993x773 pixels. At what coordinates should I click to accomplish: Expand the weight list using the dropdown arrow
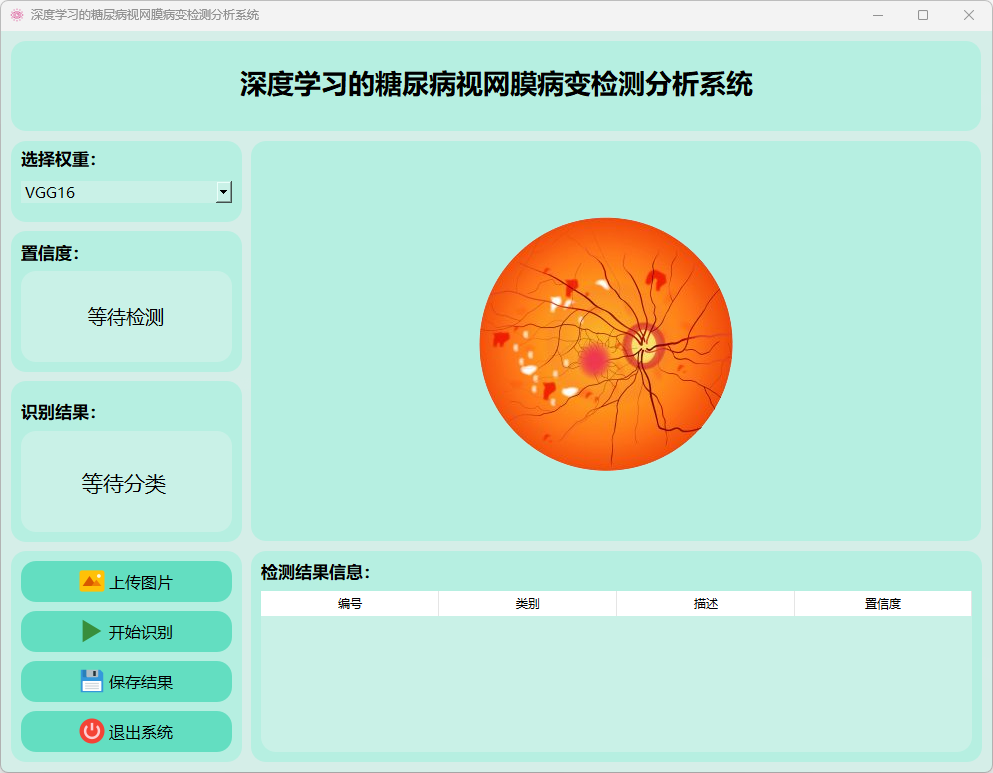(224, 192)
